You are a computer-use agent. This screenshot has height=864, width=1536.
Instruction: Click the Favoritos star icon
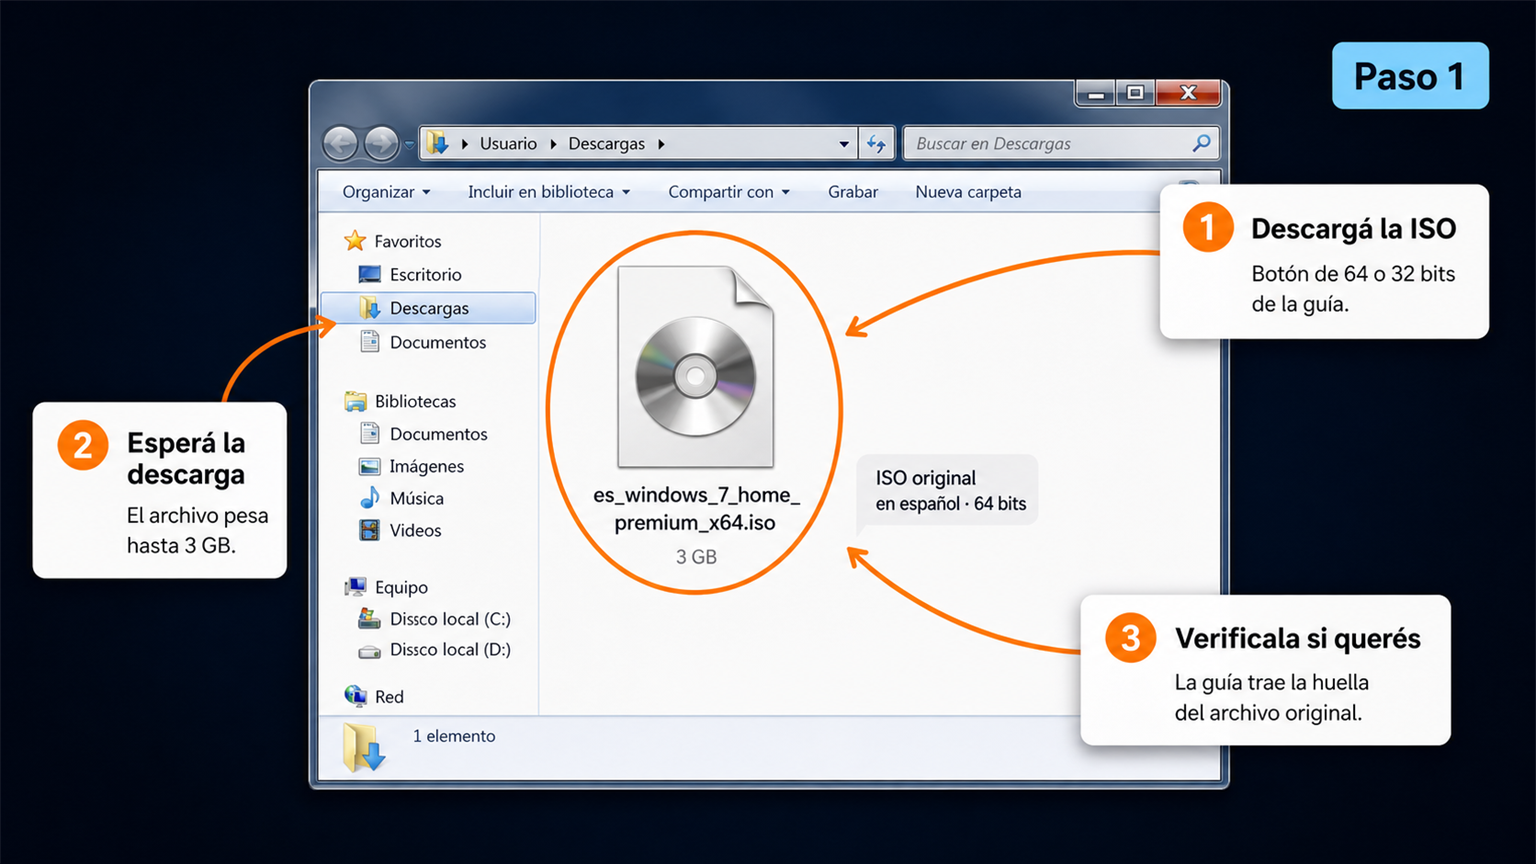[355, 241]
